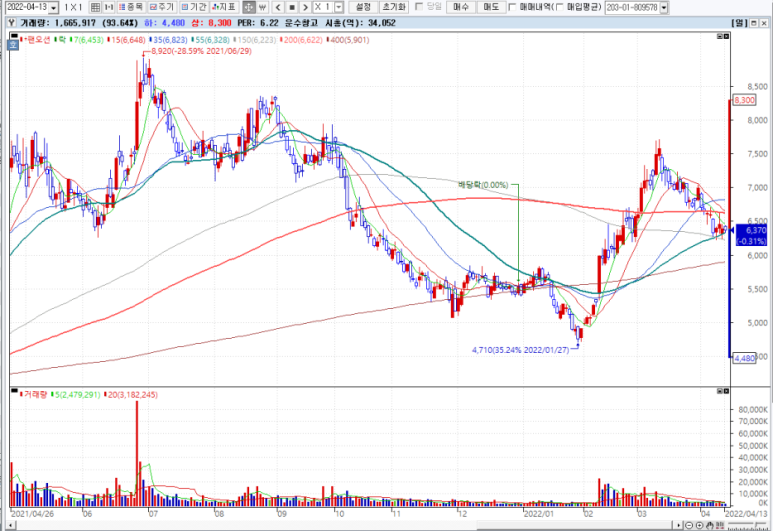The height and width of the screenshot is (531, 773).
Task: Click the 매도 sell button
Action: click(x=491, y=7)
